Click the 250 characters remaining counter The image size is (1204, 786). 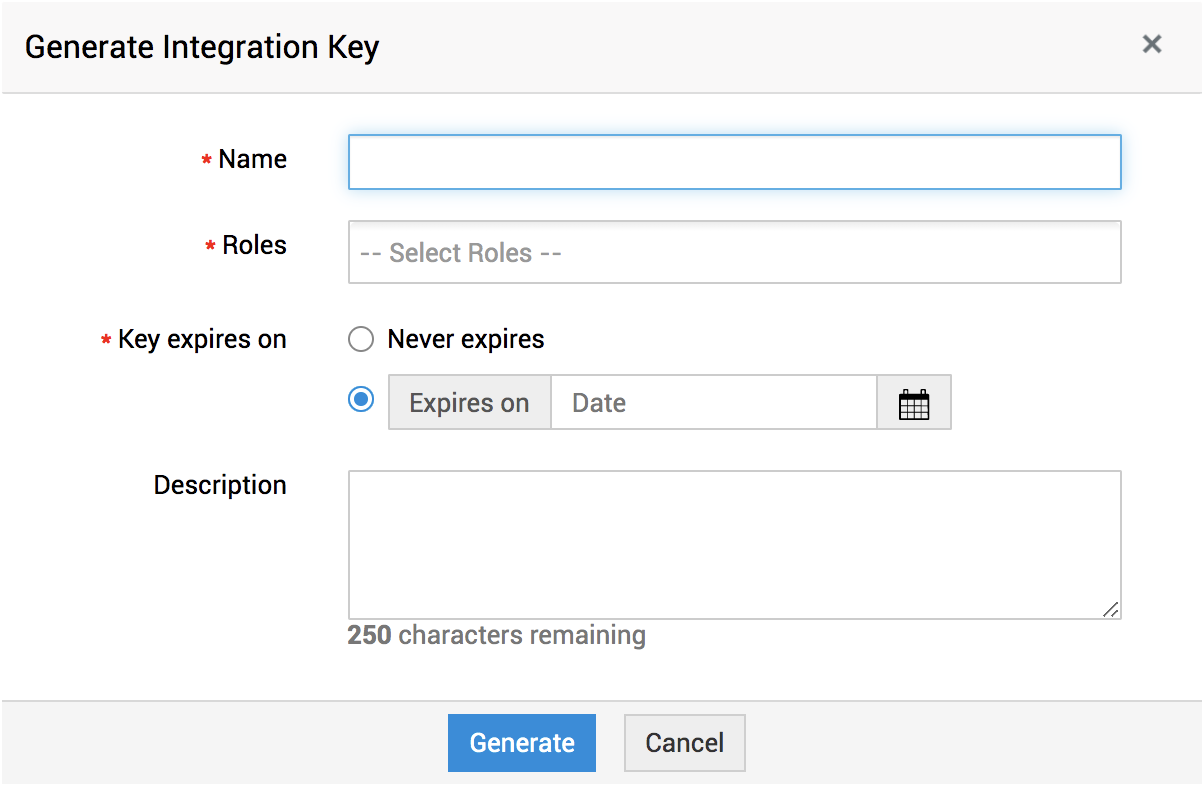[496, 635]
